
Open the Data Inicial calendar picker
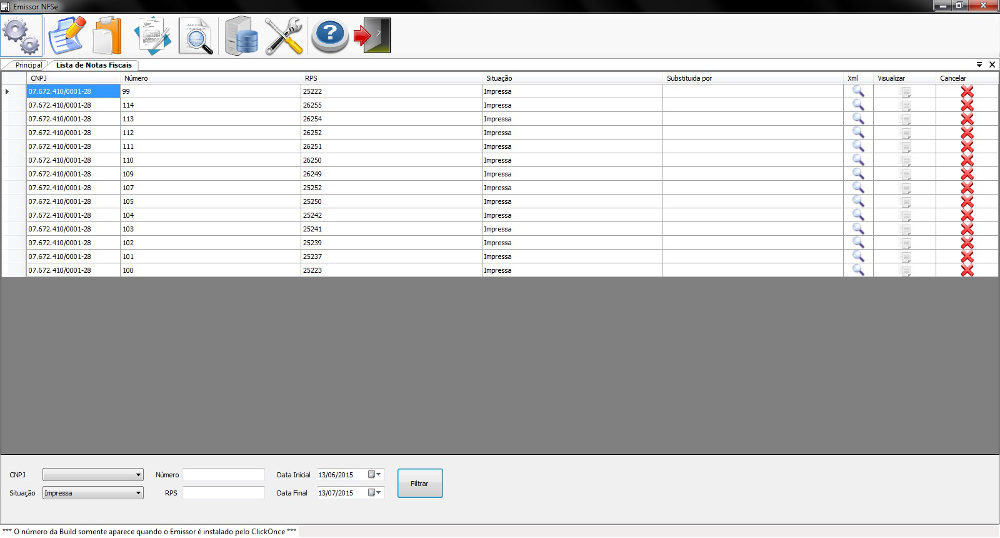pyautogui.click(x=376, y=474)
